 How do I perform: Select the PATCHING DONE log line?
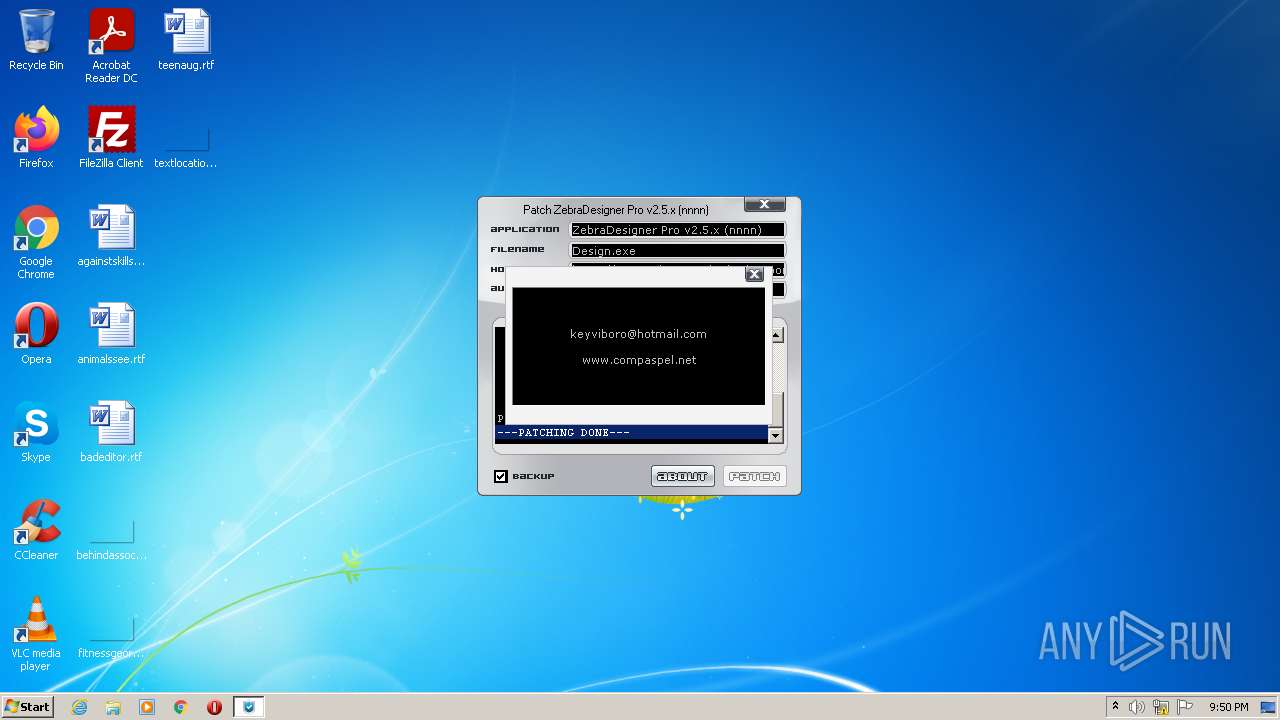[631, 433]
